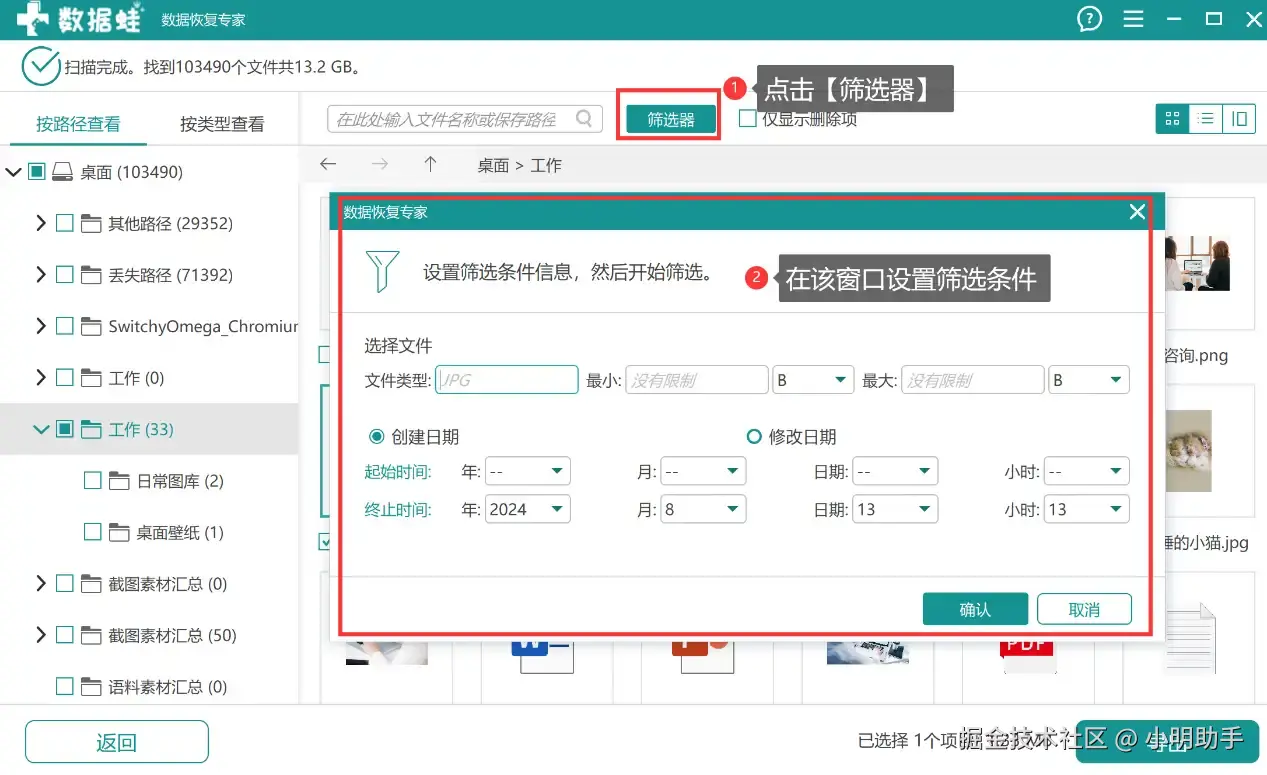The height and width of the screenshot is (775, 1267).
Task: Go back with the left arrow
Action: click(x=328, y=164)
